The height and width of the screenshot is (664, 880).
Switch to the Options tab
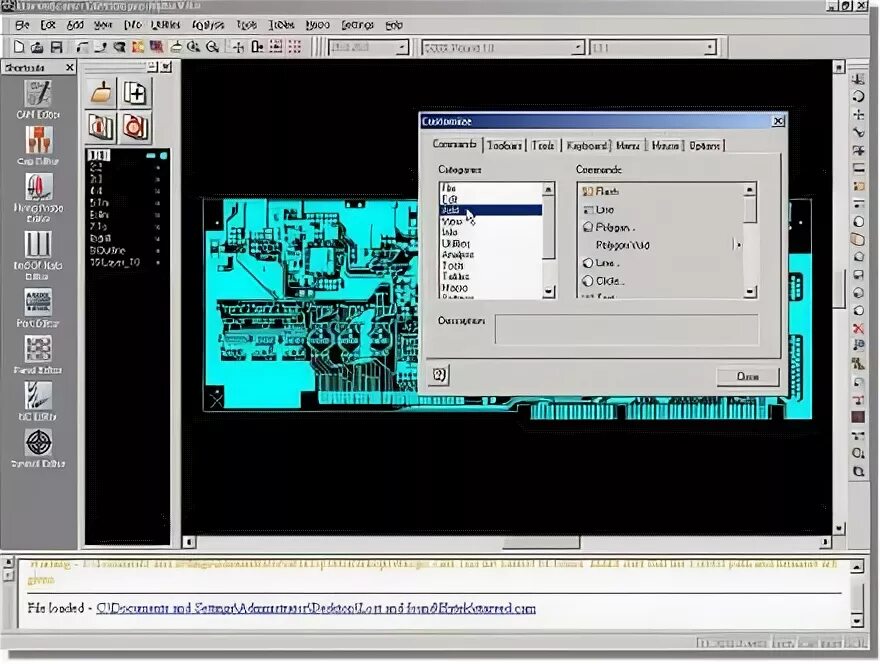pyautogui.click(x=705, y=145)
